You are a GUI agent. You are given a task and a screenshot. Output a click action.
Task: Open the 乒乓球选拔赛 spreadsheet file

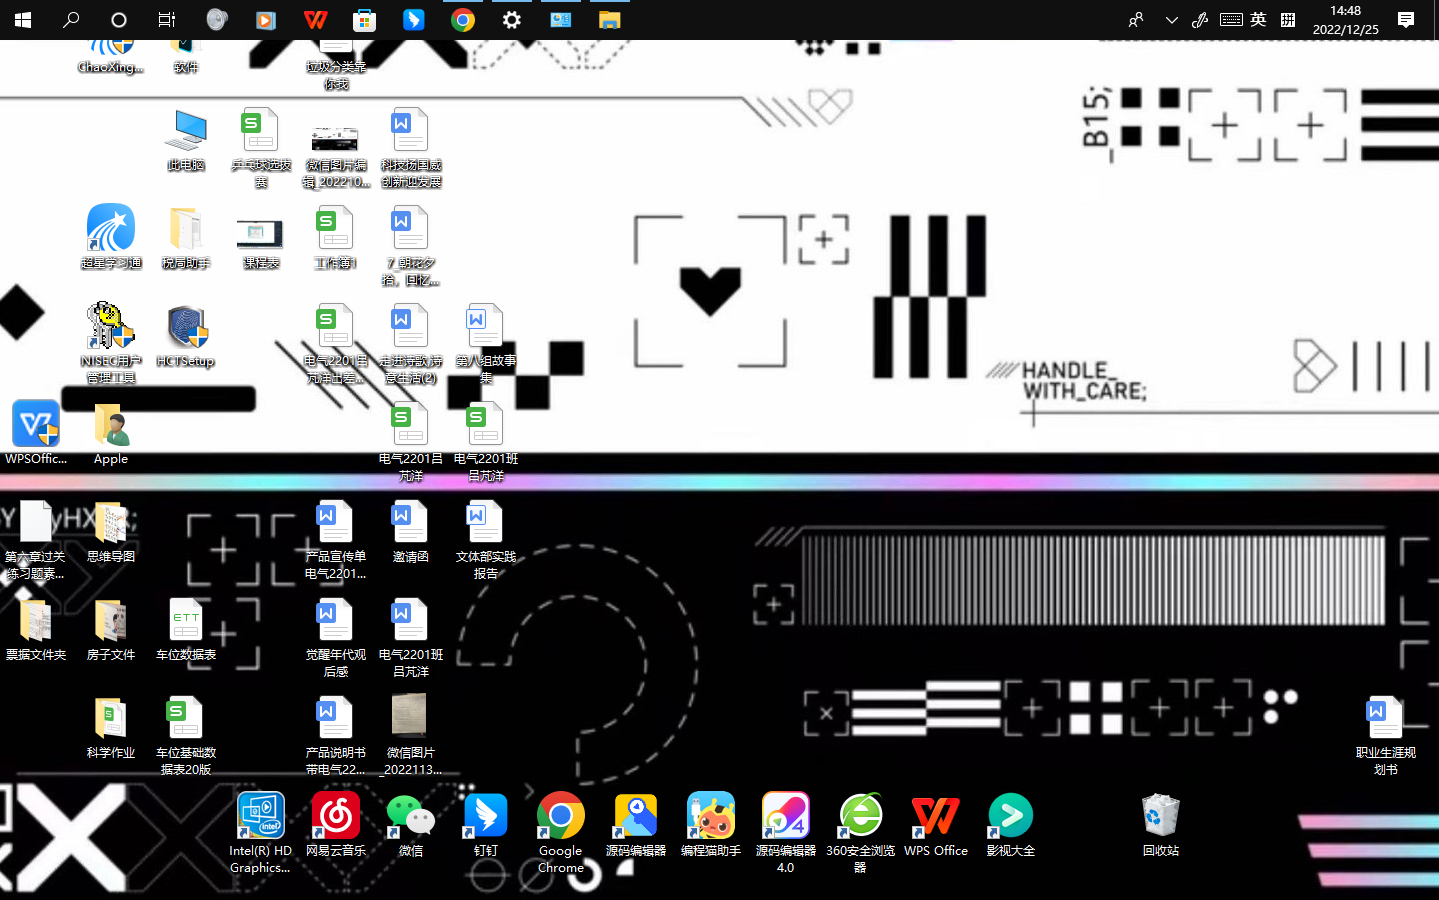click(x=261, y=149)
